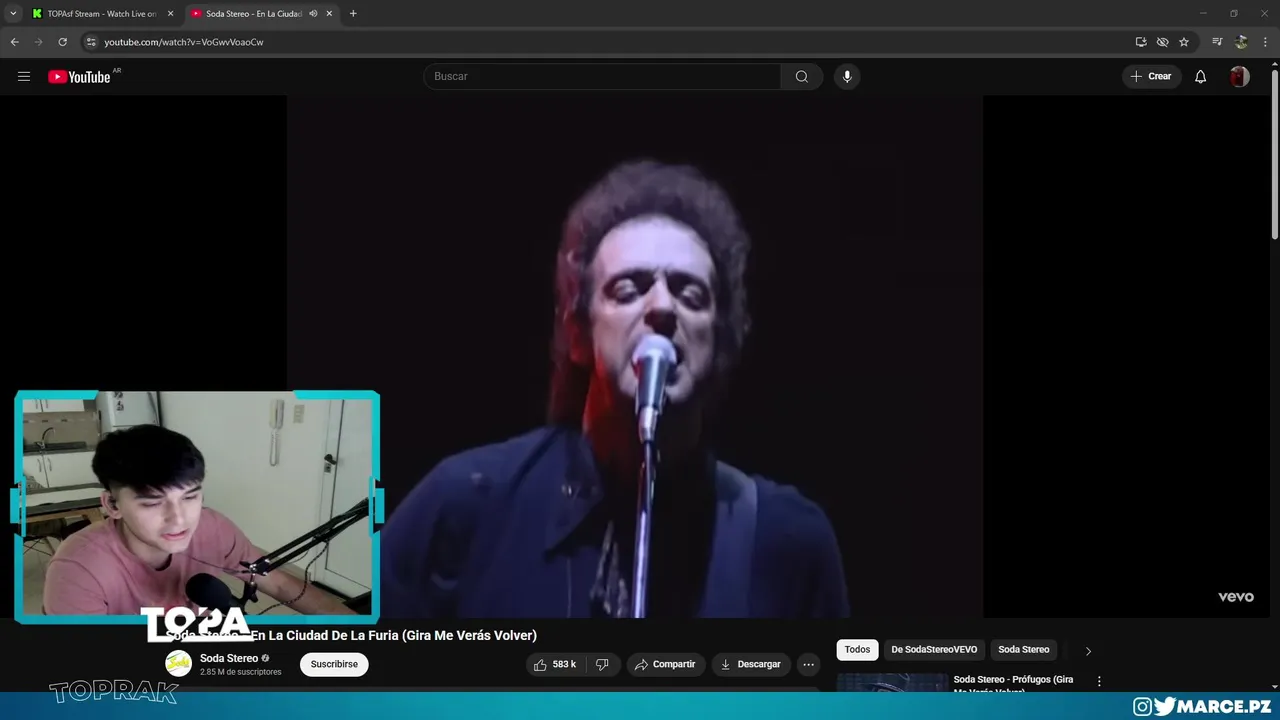Close the Soda Stereo tab
The width and height of the screenshot is (1280, 720).
click(329, 14)
